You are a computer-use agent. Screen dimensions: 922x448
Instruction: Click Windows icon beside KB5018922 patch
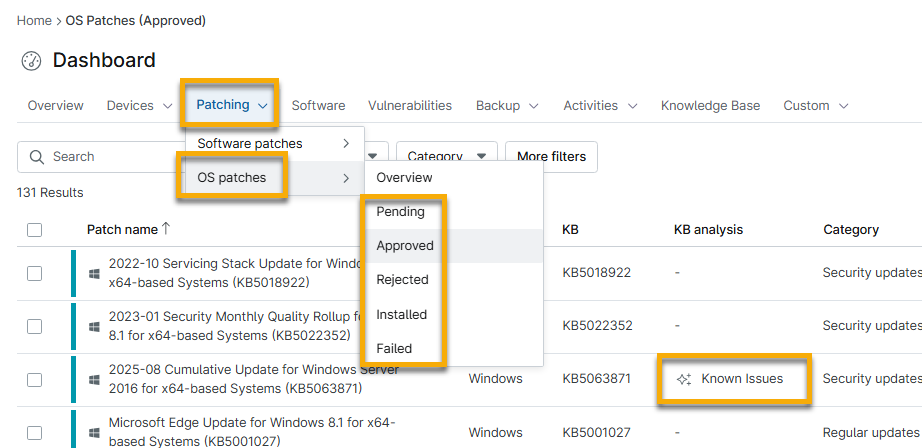point(94,273)
